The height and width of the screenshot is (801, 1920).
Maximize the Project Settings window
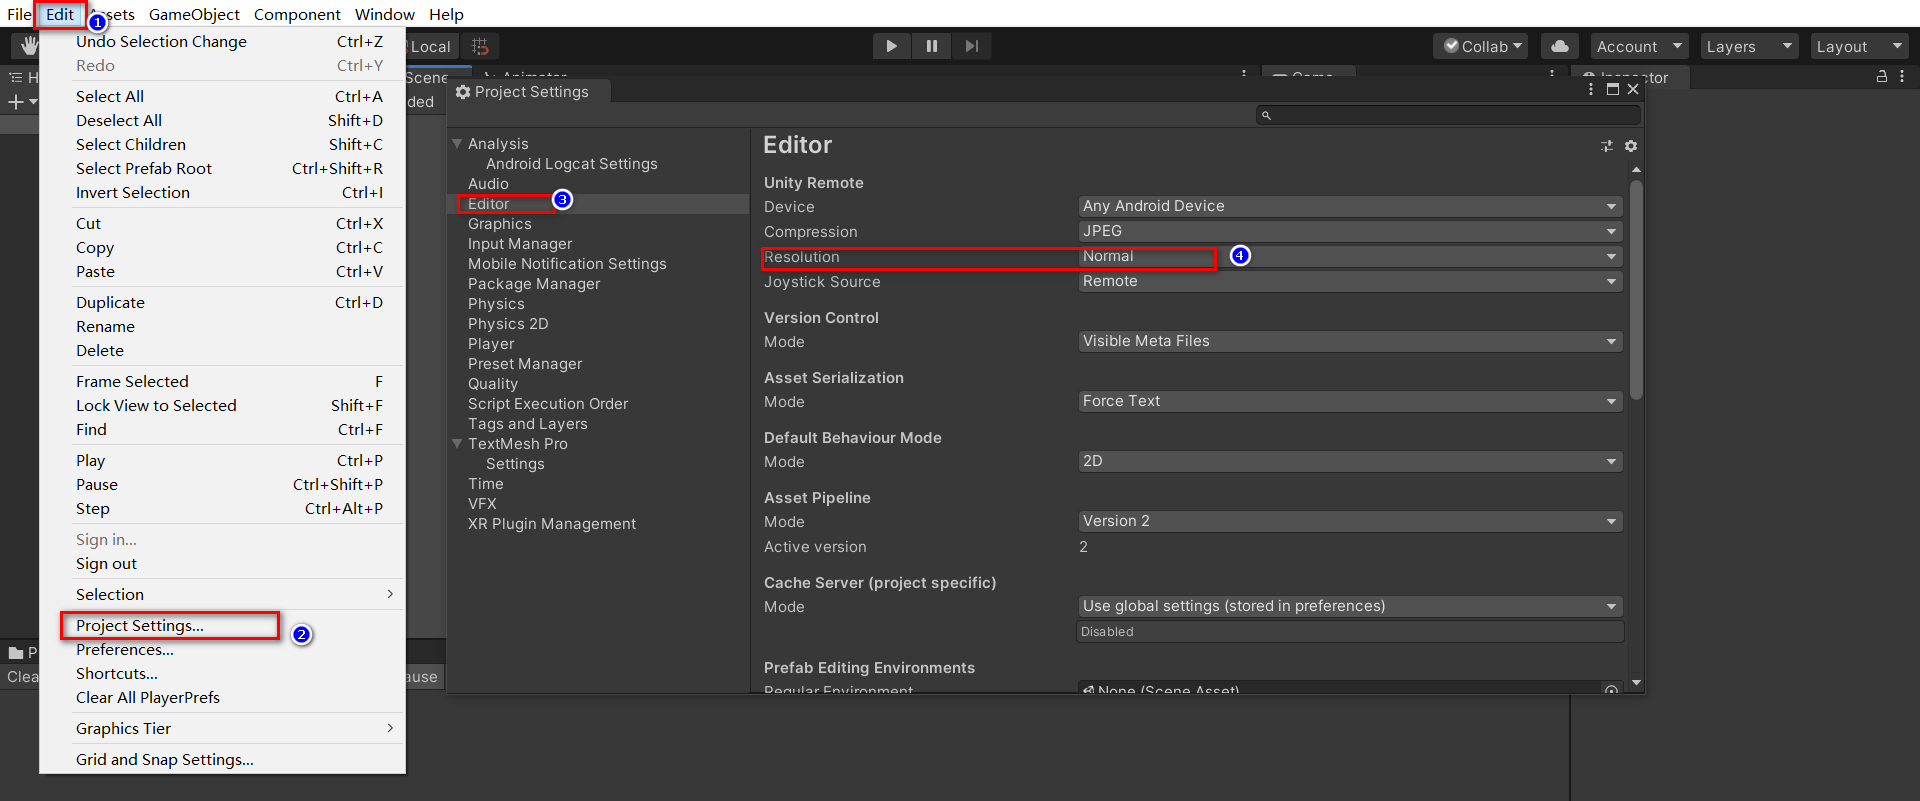coord(1612,89)
